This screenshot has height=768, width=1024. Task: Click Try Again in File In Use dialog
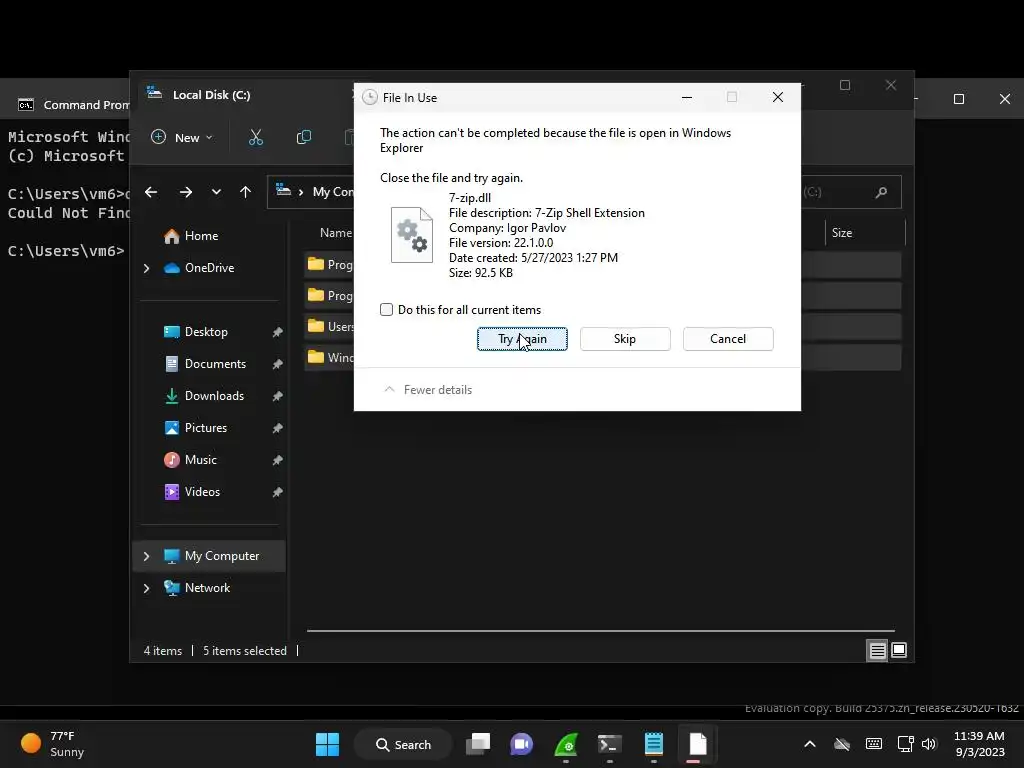[522, 339]
